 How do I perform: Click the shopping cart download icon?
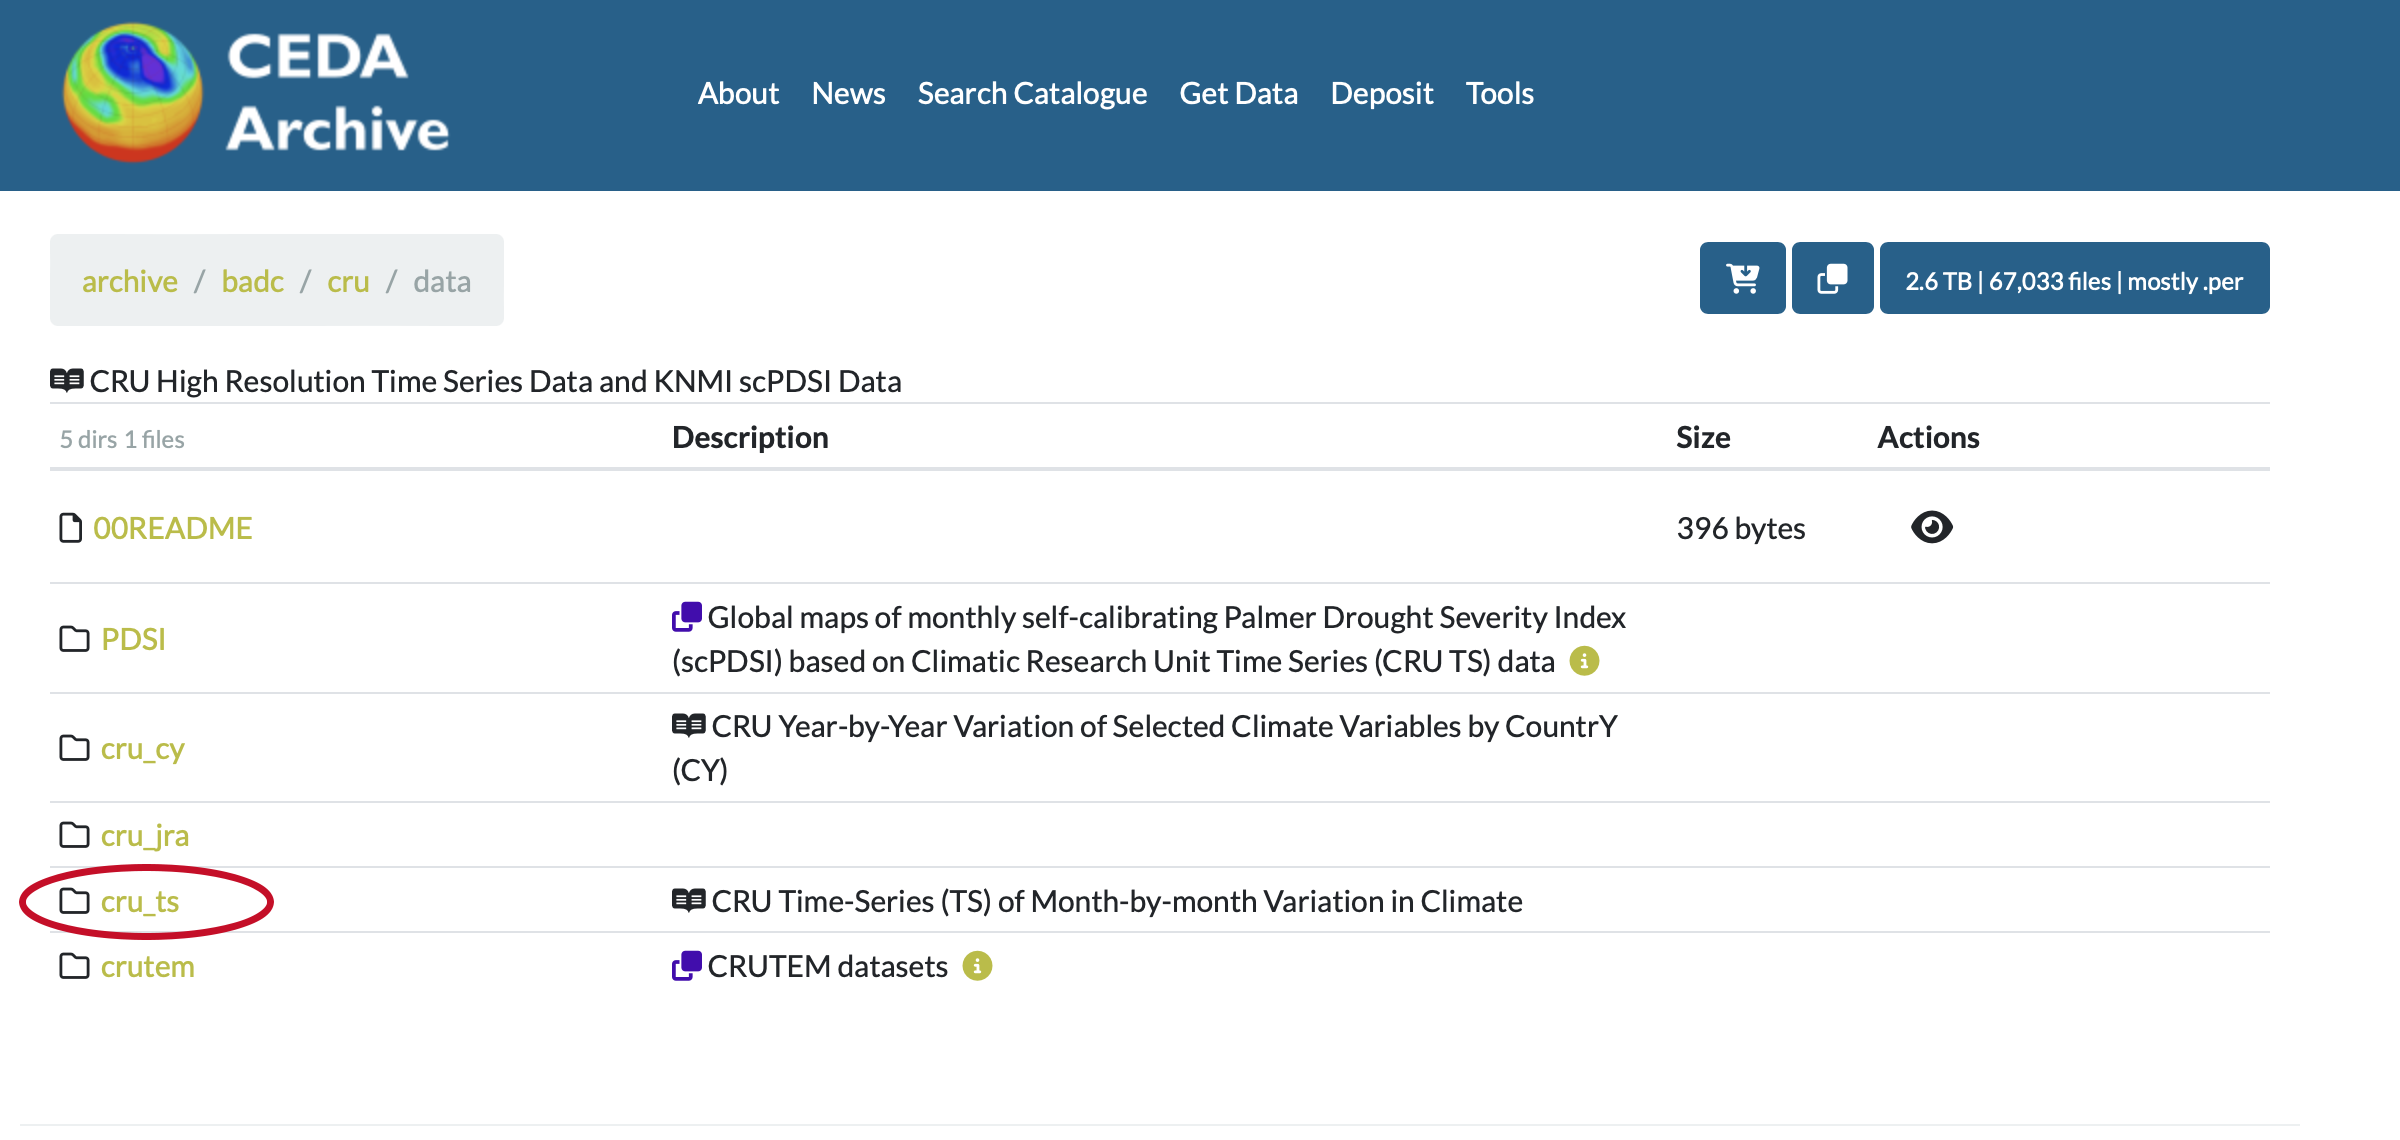(1742, 279)
